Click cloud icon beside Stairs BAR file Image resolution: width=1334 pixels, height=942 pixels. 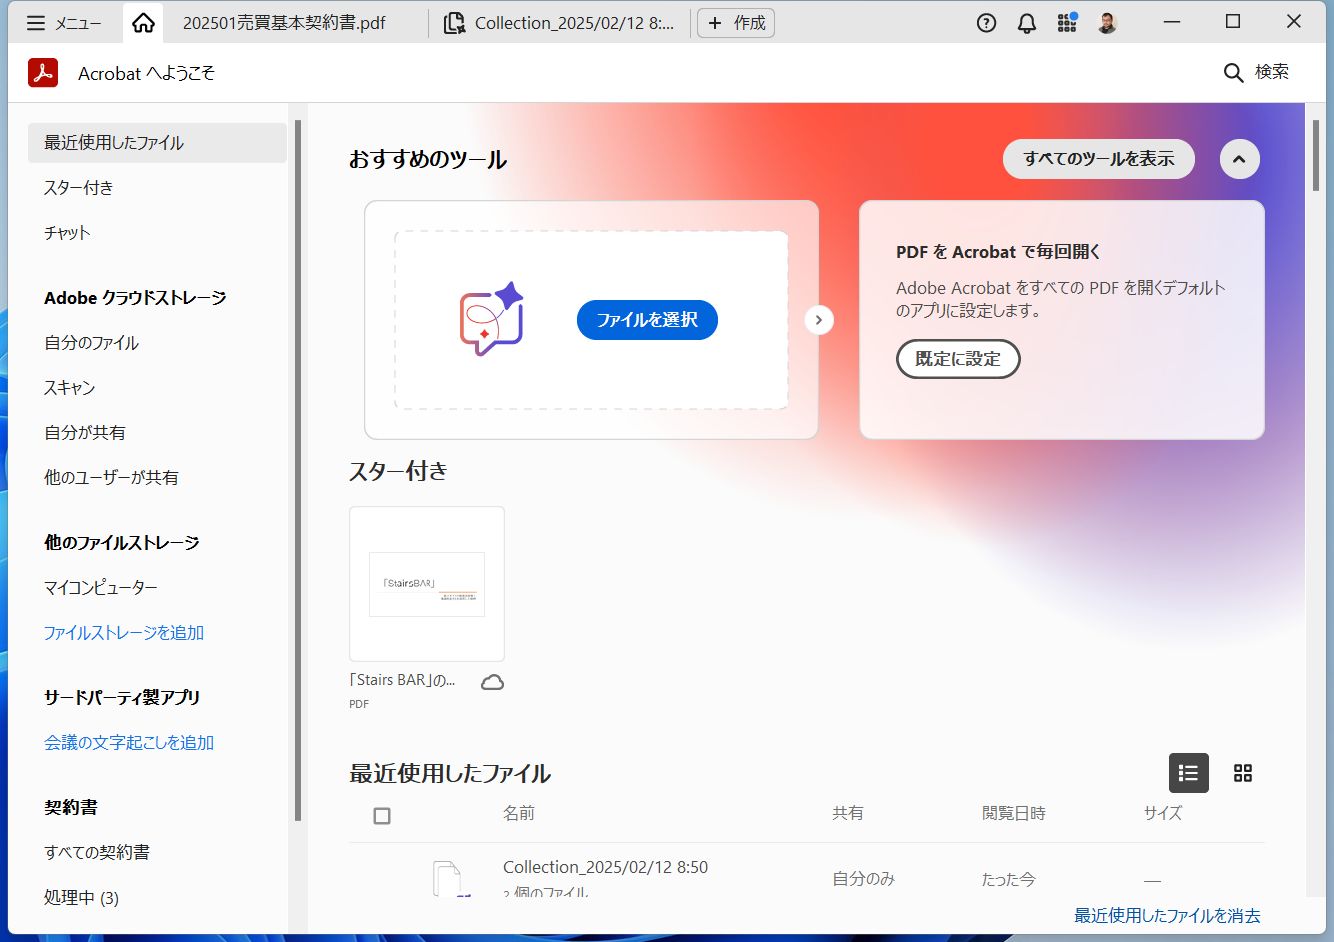pos(492,682)
